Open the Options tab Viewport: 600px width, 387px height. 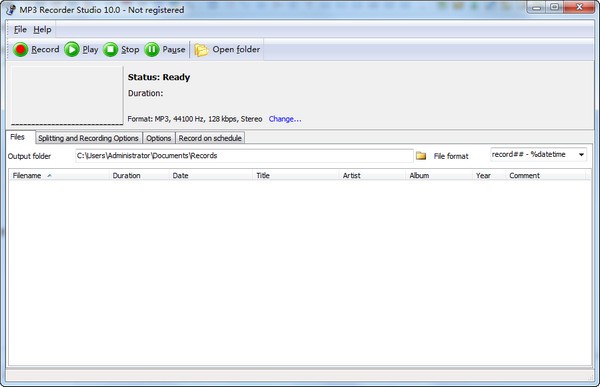click(x=158, y=138)
